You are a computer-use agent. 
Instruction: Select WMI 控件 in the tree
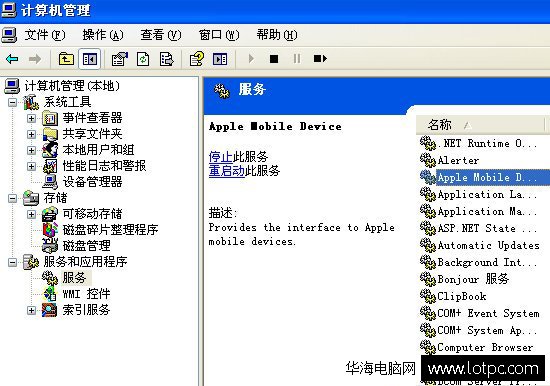(x=86, y=294)
